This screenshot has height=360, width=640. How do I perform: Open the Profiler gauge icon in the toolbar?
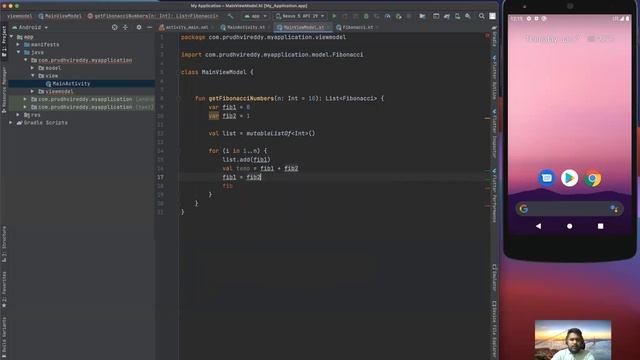[387, 16]
